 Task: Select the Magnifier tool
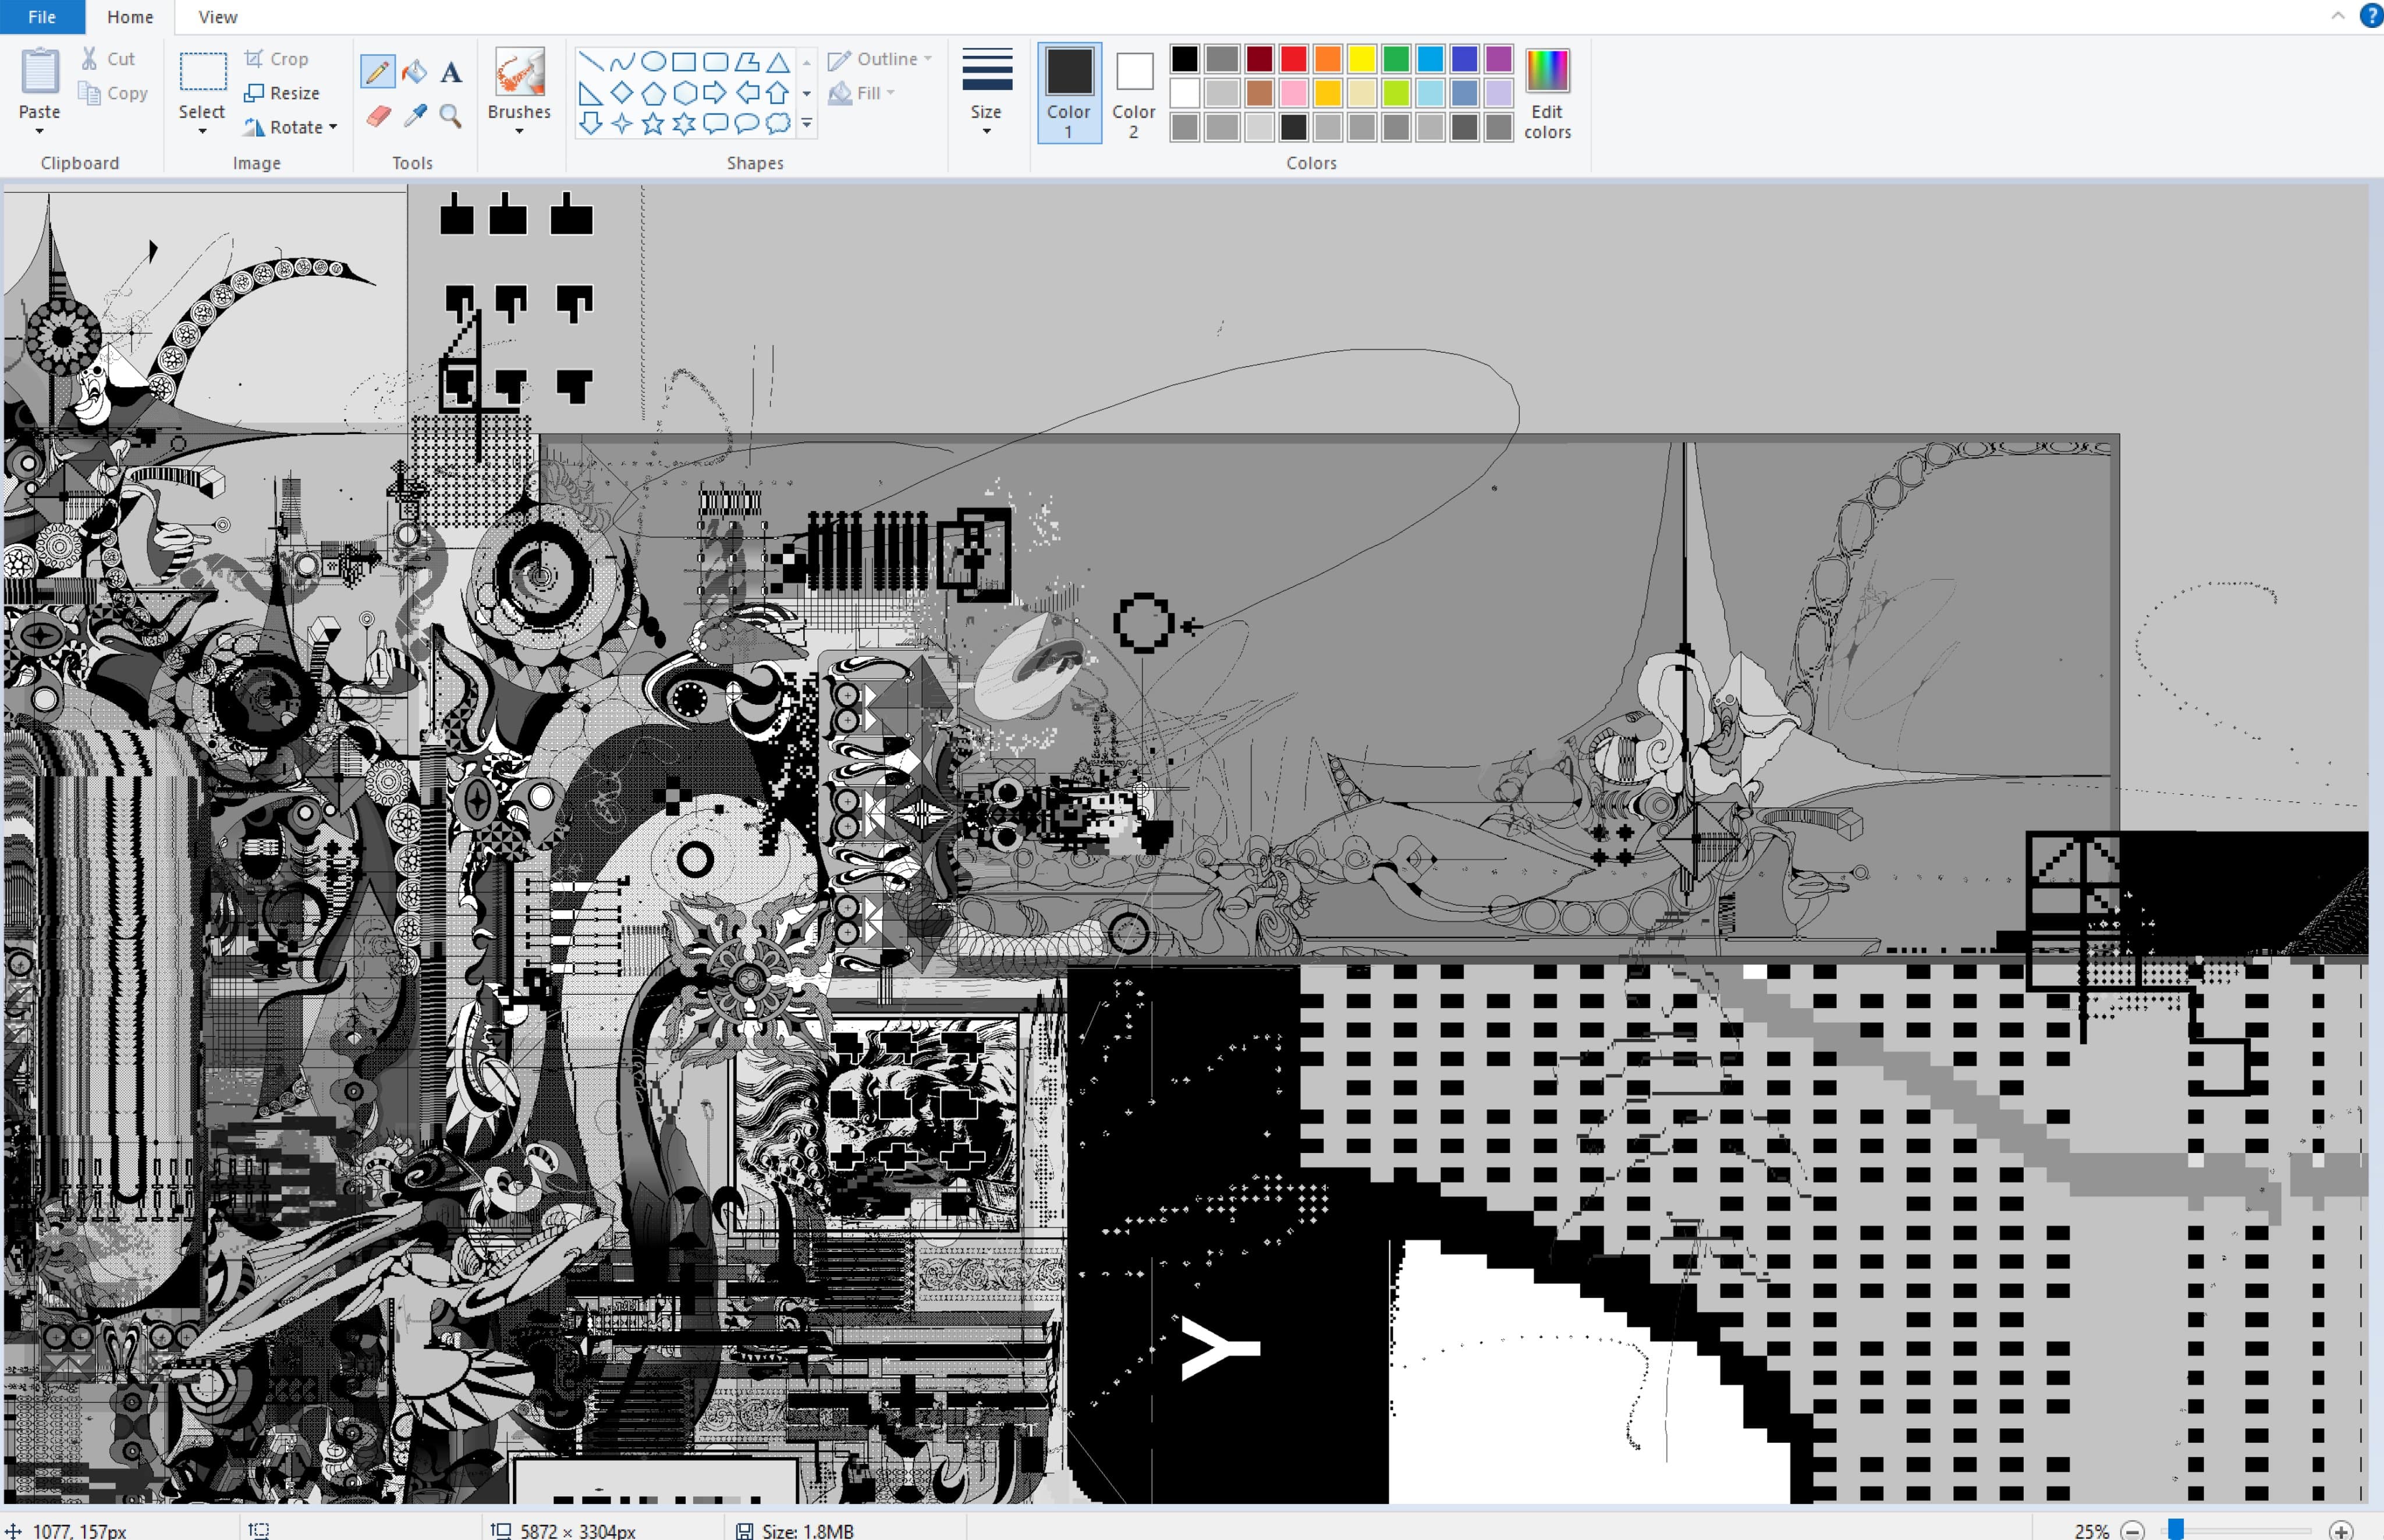tap(451, 116)
